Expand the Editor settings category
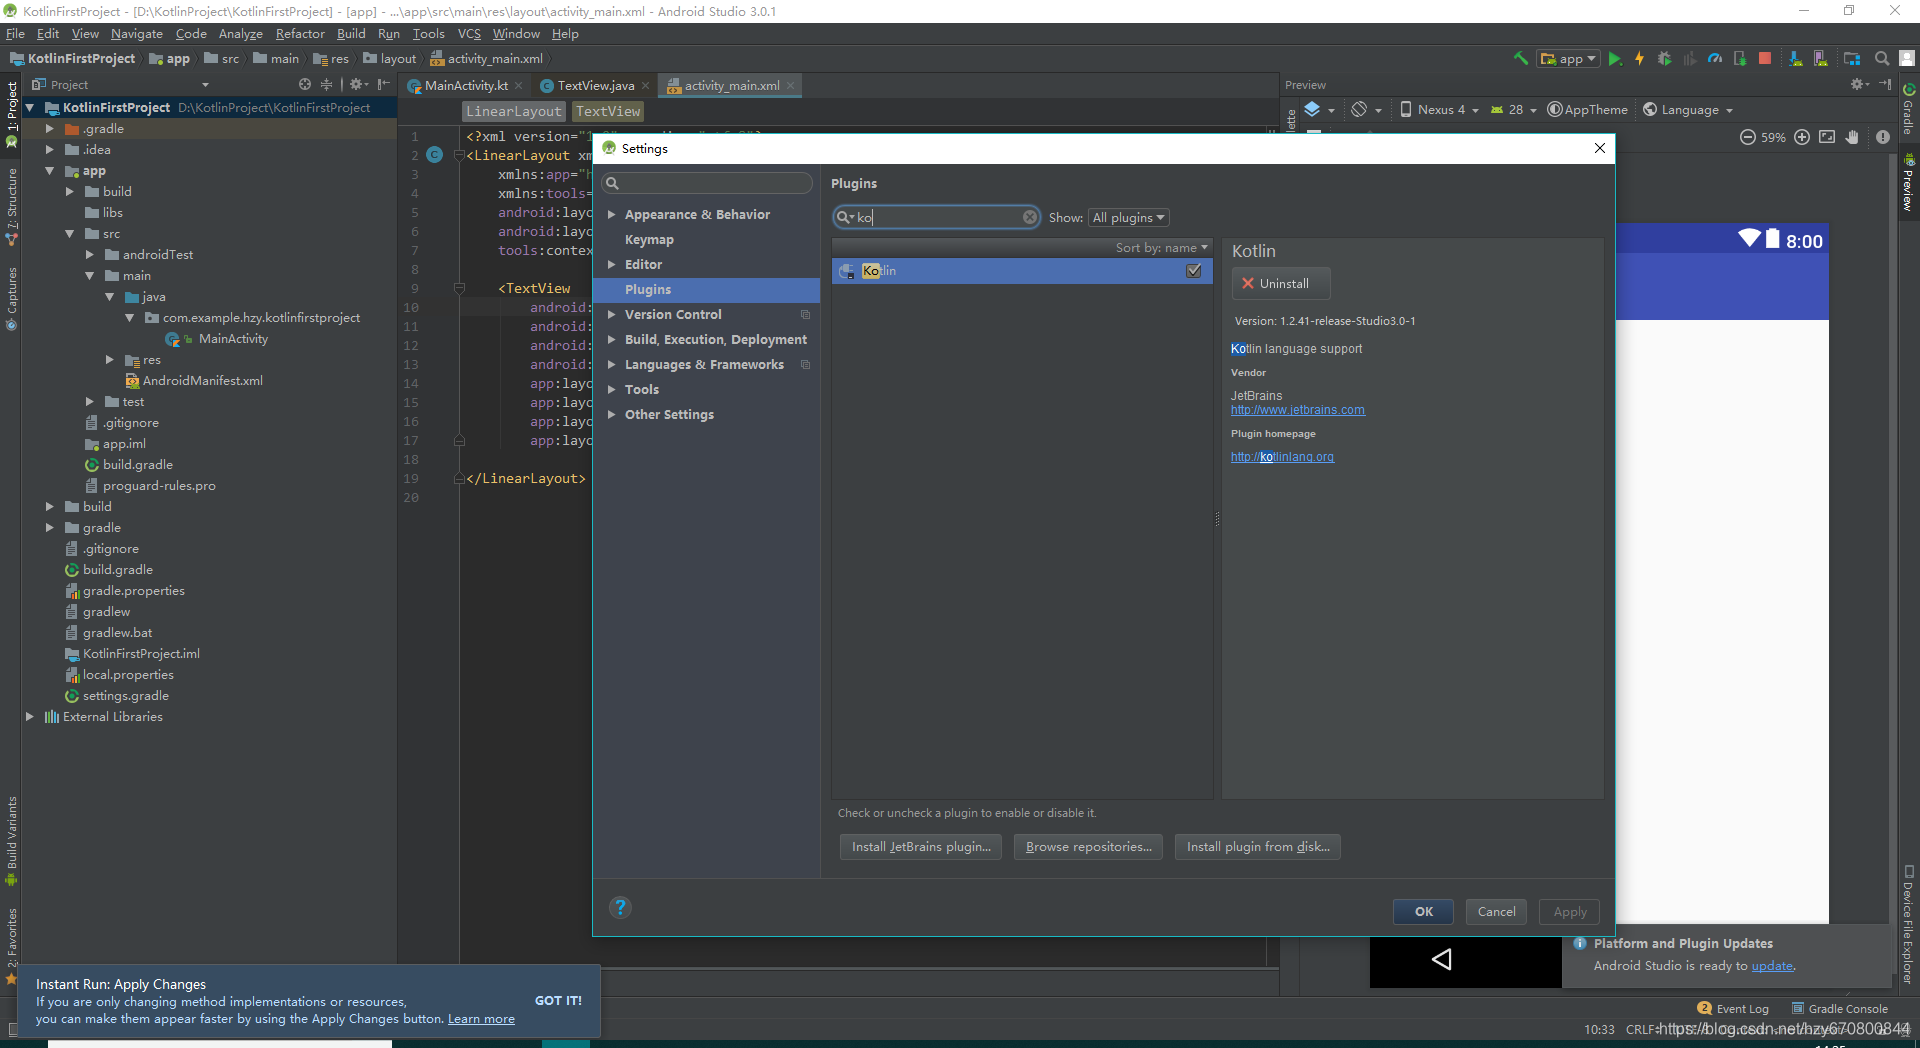The image size is (1920, 1048). coord(611,265)
